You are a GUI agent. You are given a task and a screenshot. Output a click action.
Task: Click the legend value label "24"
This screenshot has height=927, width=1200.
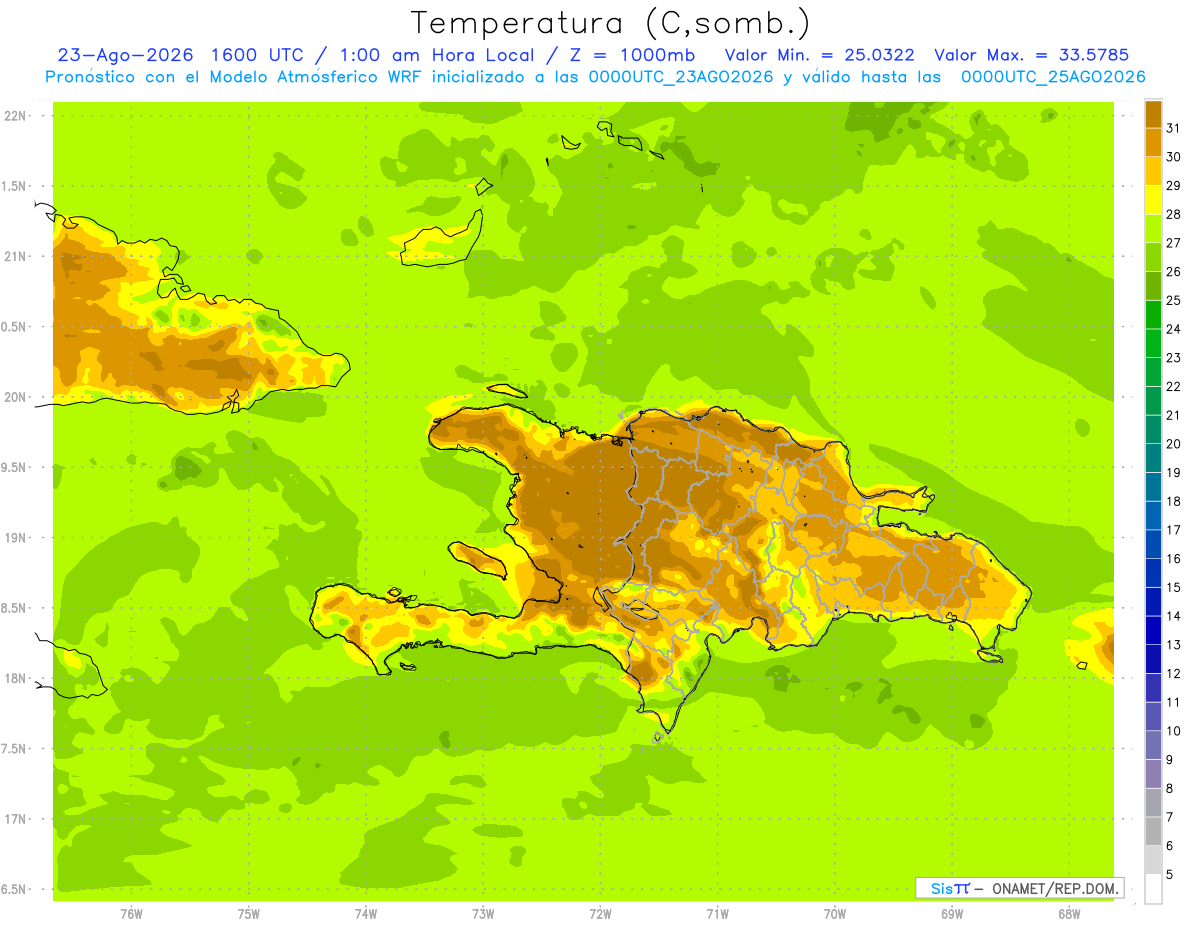tap(1174, 329)
